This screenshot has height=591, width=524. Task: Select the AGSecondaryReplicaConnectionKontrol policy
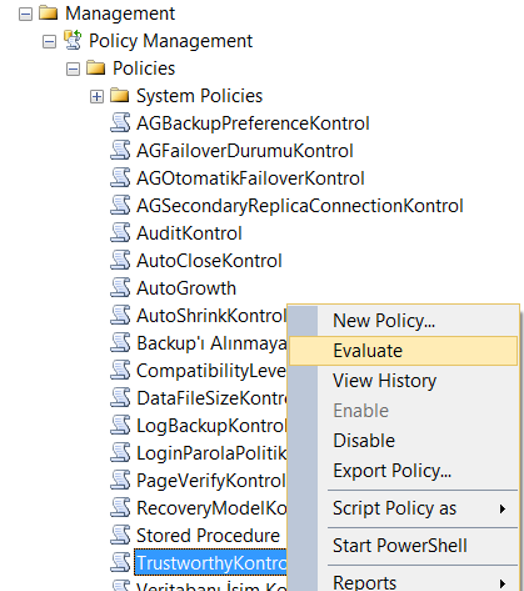click(x=300, y=206)
